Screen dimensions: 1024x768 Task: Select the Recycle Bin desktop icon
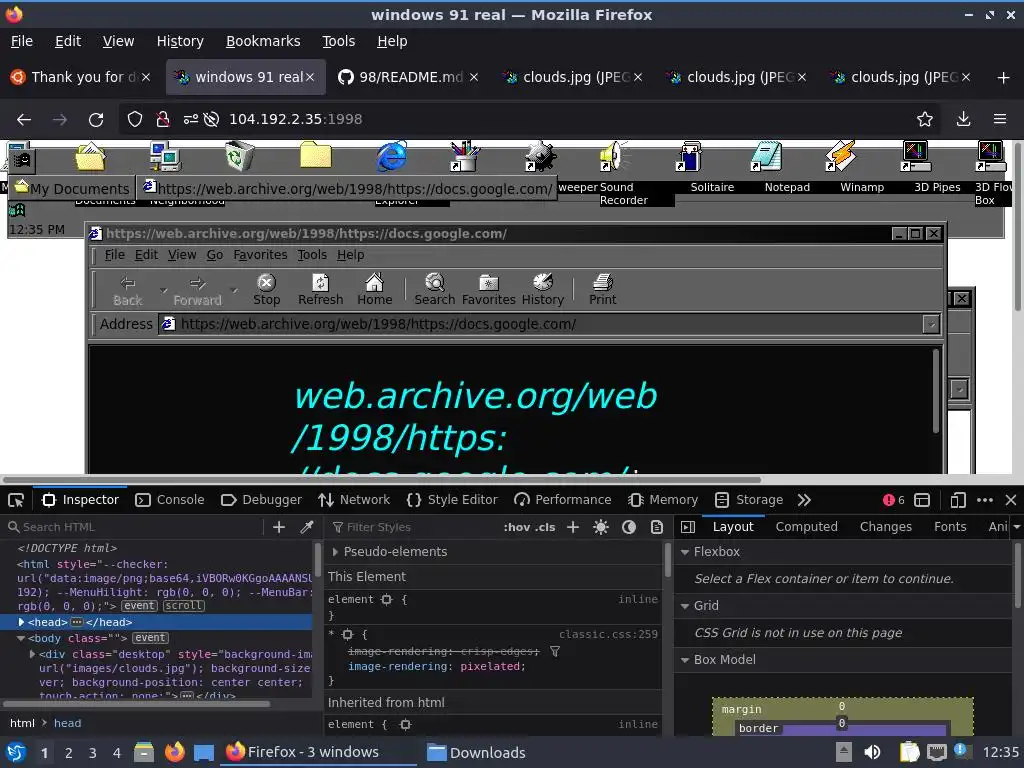pyautogui.click(x=239, y=157)
